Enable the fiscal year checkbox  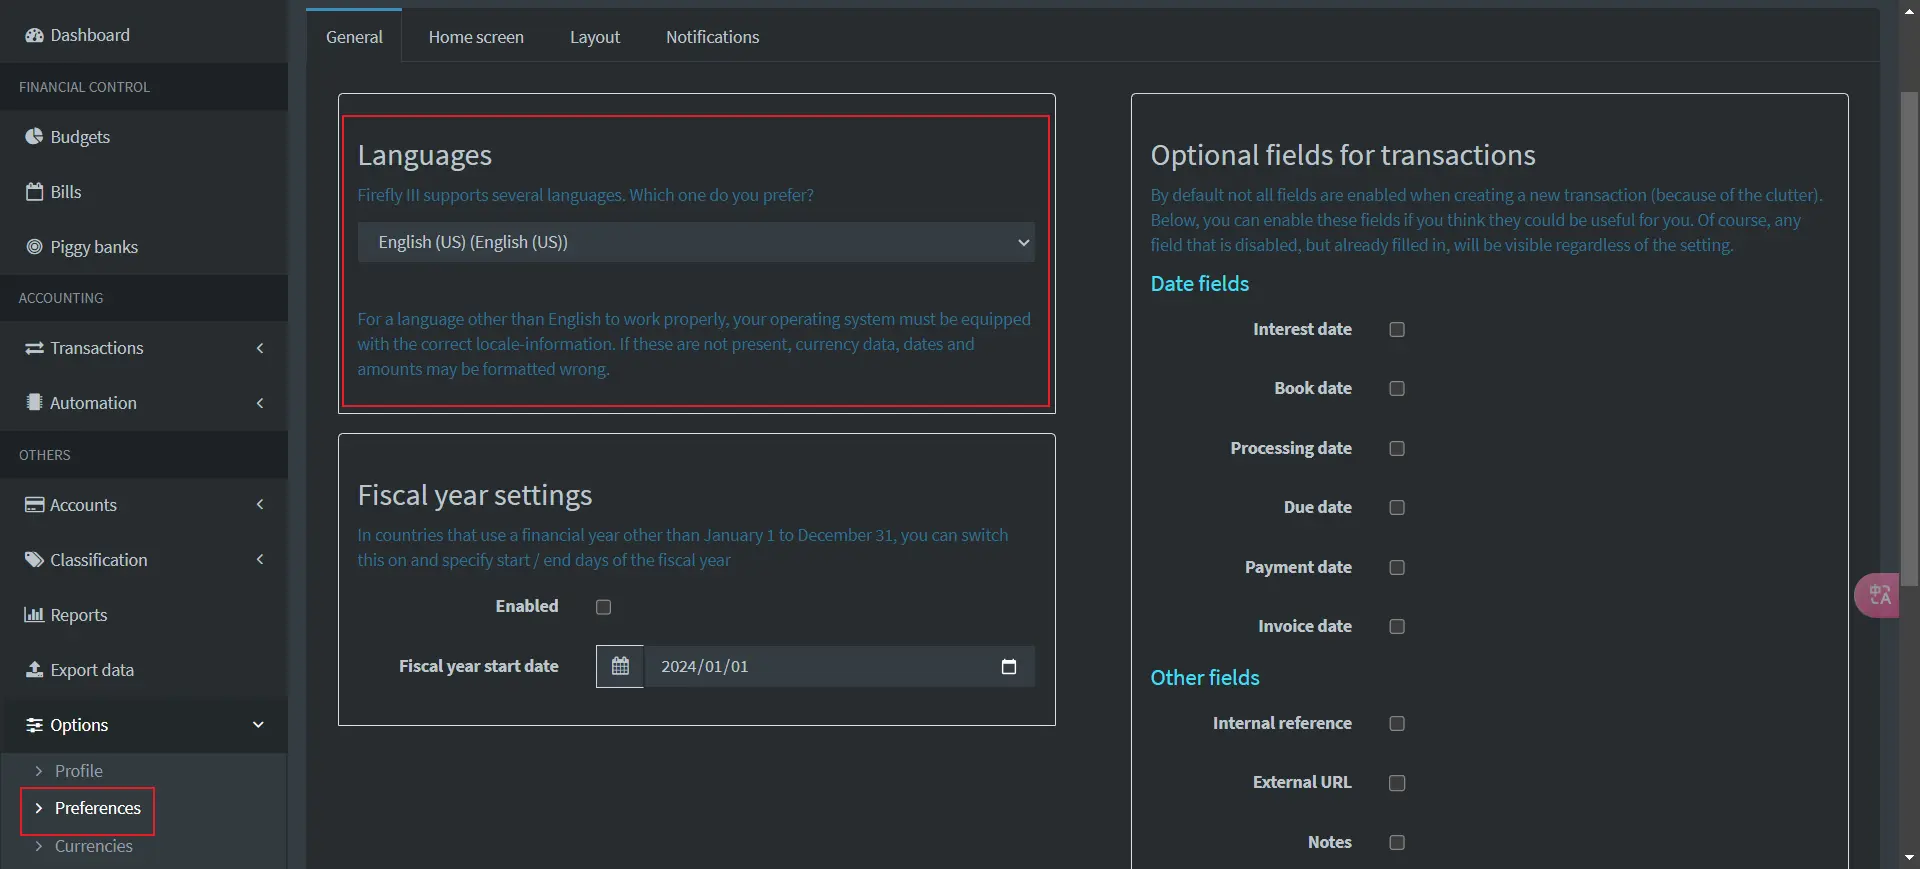pyautogui.click(x=603, y=607)
